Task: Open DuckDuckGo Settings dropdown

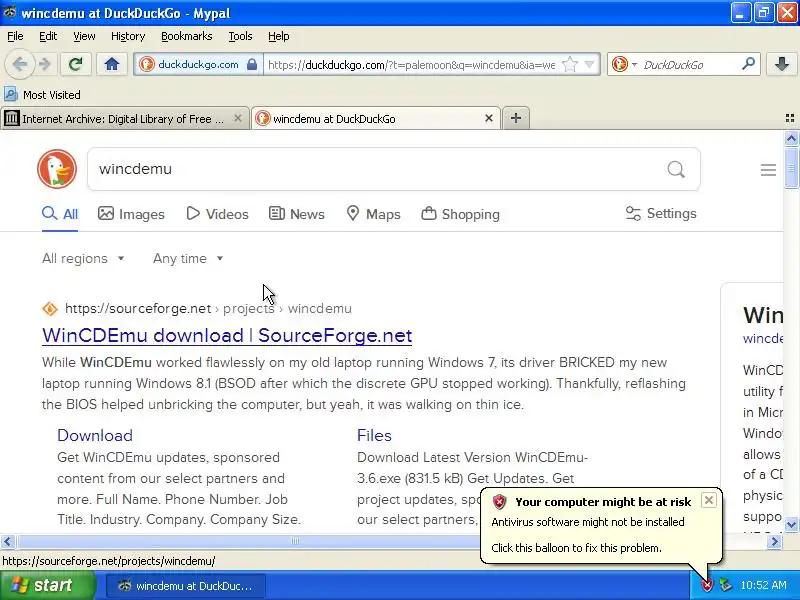Action: [661, 213]
